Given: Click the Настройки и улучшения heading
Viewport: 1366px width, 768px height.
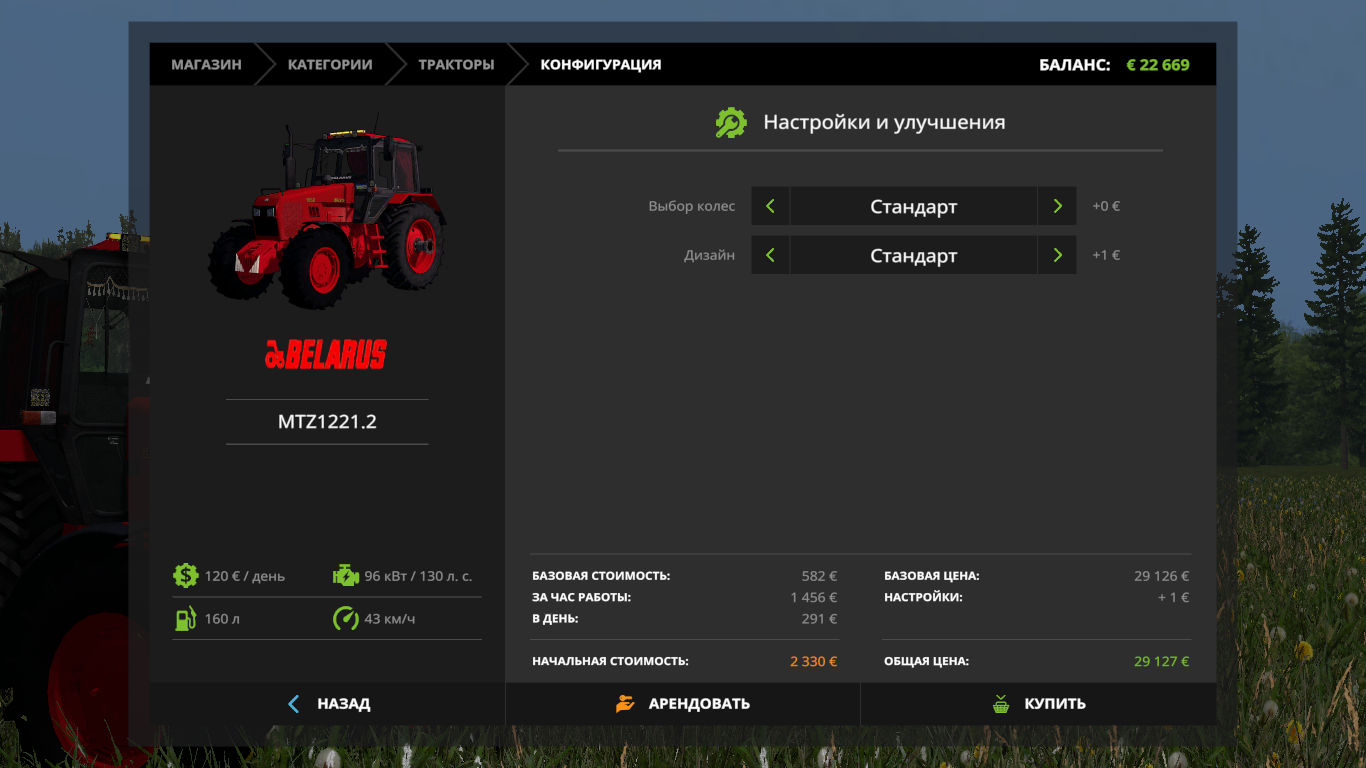Looking at the screenshot, I should pyautogui.click(x=884, y=122).
